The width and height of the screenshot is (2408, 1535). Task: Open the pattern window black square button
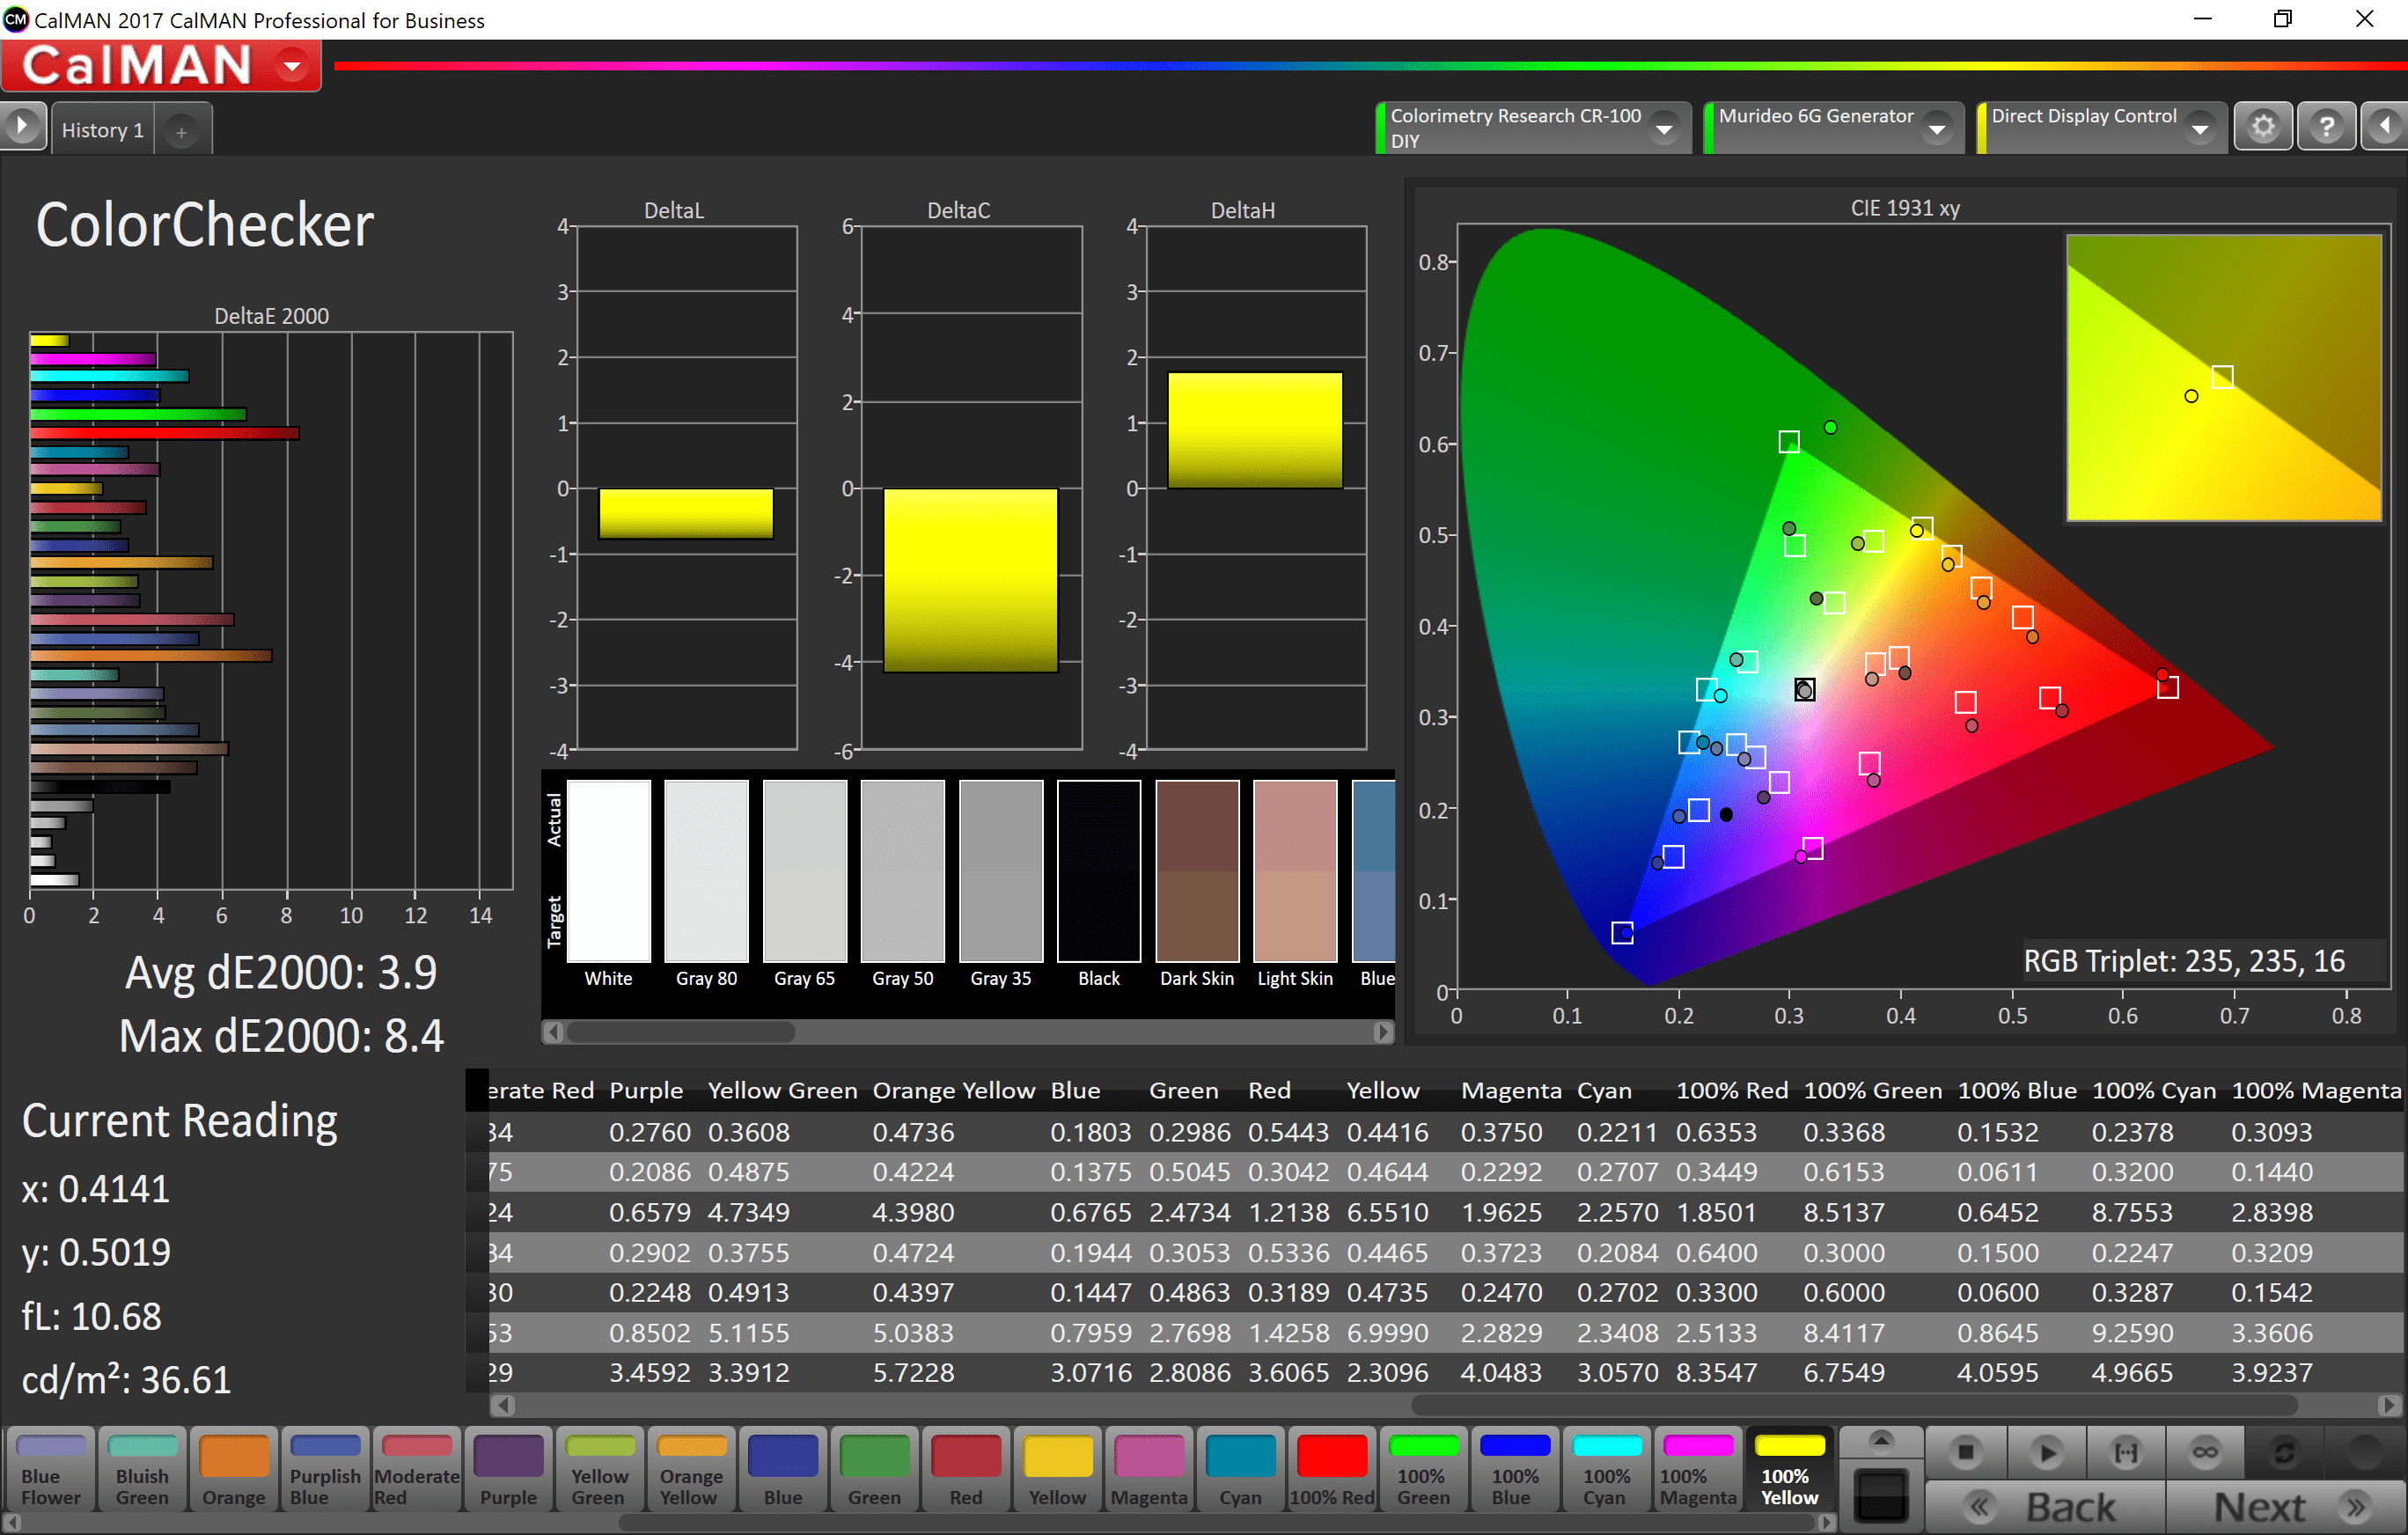click(x=1880, y=1496)
